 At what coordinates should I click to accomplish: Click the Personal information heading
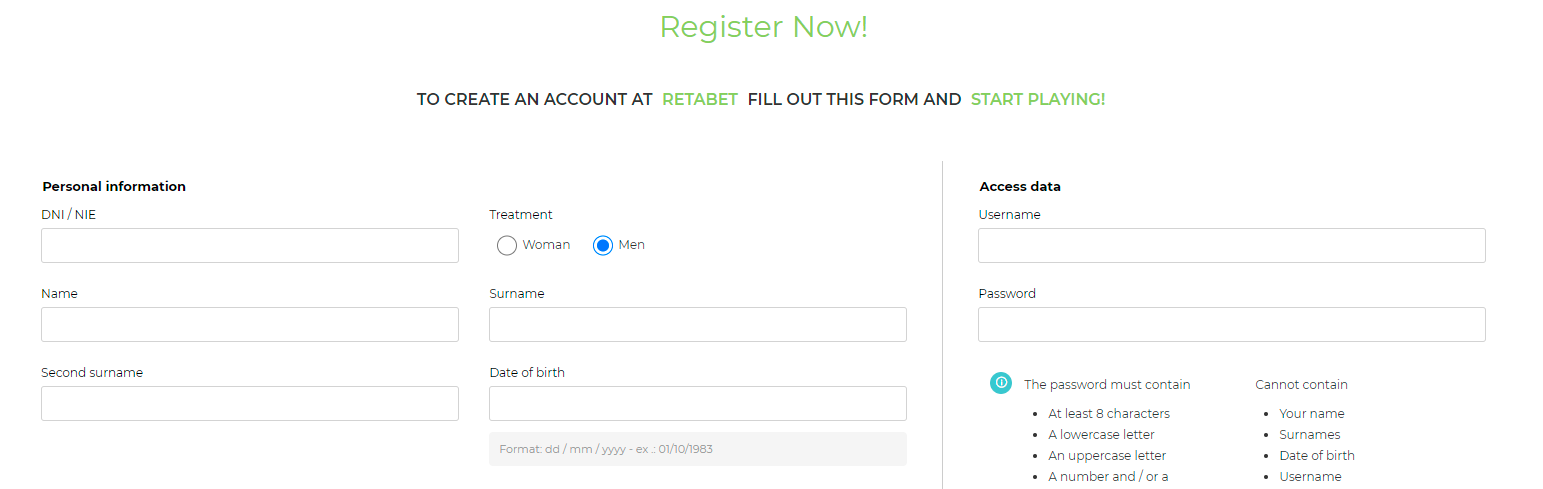pyautogui.click(x=114, y=187)
